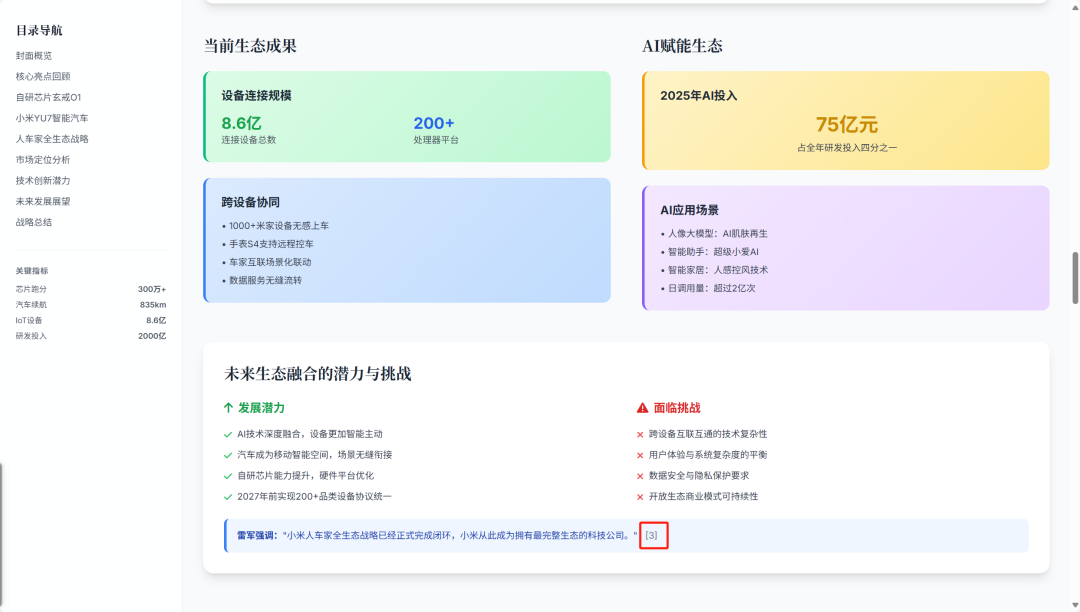Image resolution: width=1080 pixels, height=612 pixels.
Task: Click the 关键指标 sidebar label
Action: click(x=32, y=271)
